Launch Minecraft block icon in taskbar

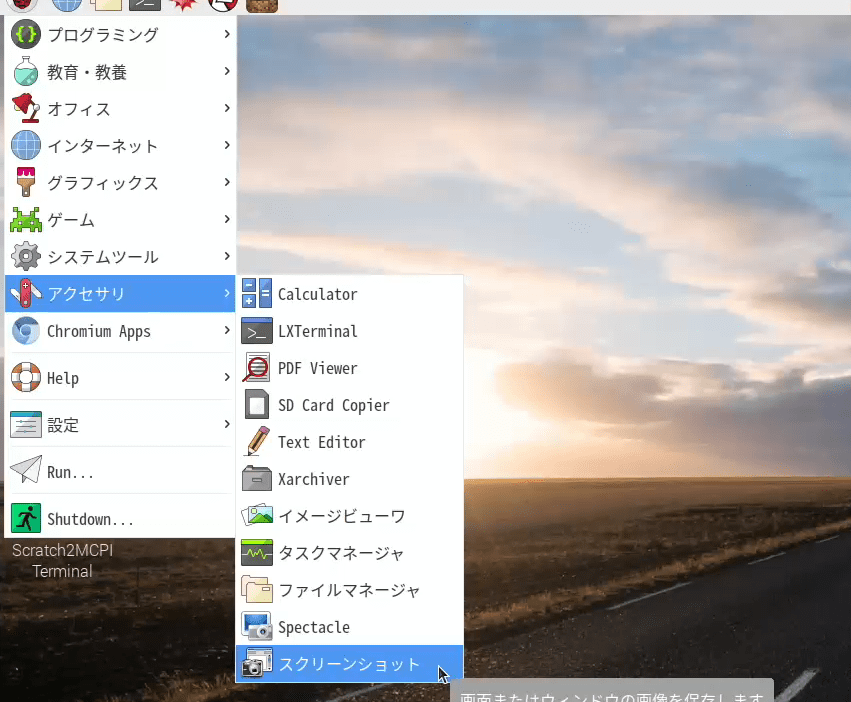click(x=262, y=6)
